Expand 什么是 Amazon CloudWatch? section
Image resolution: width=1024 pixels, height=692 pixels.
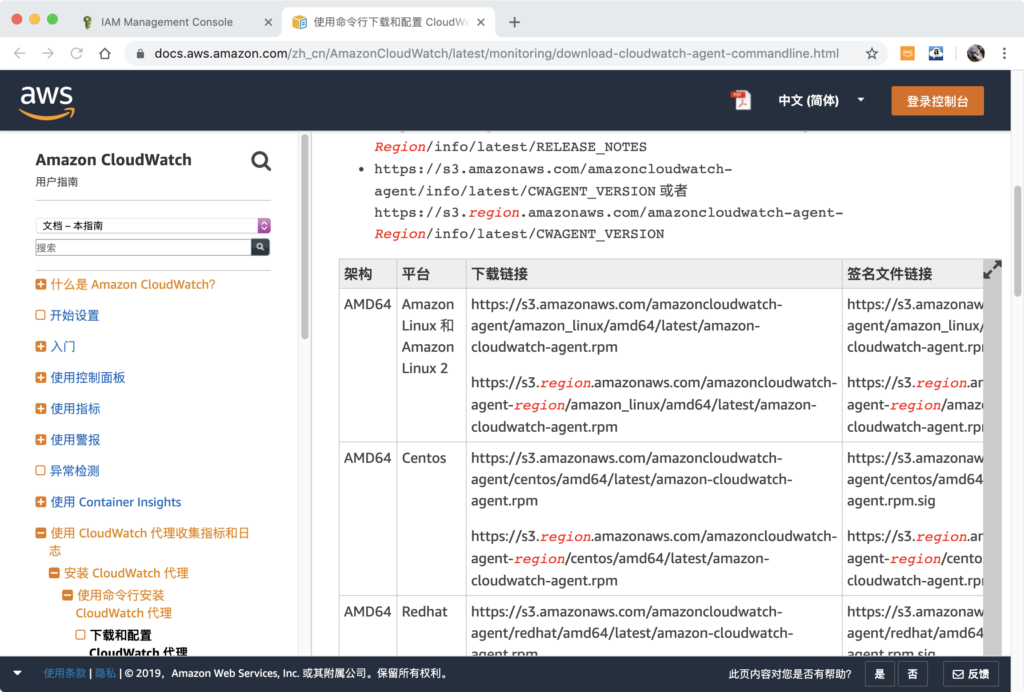pos(40,284)
